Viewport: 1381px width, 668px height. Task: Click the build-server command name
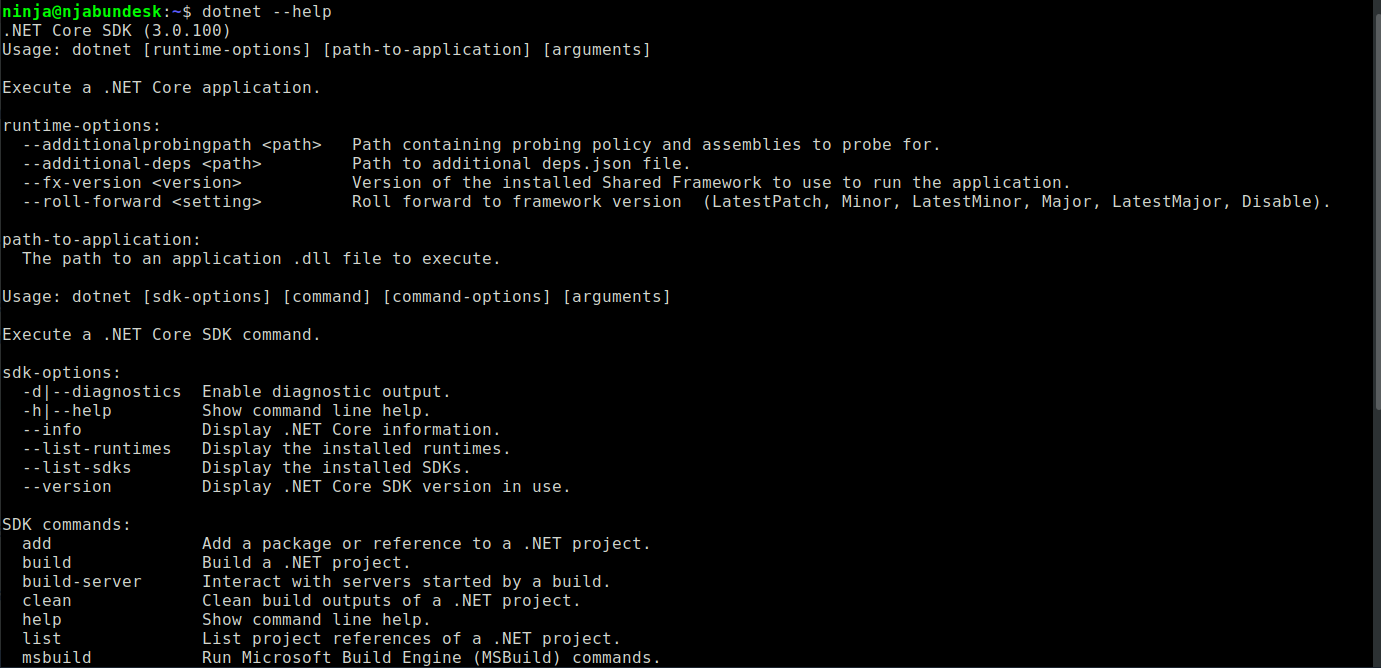tap(81, 581)
